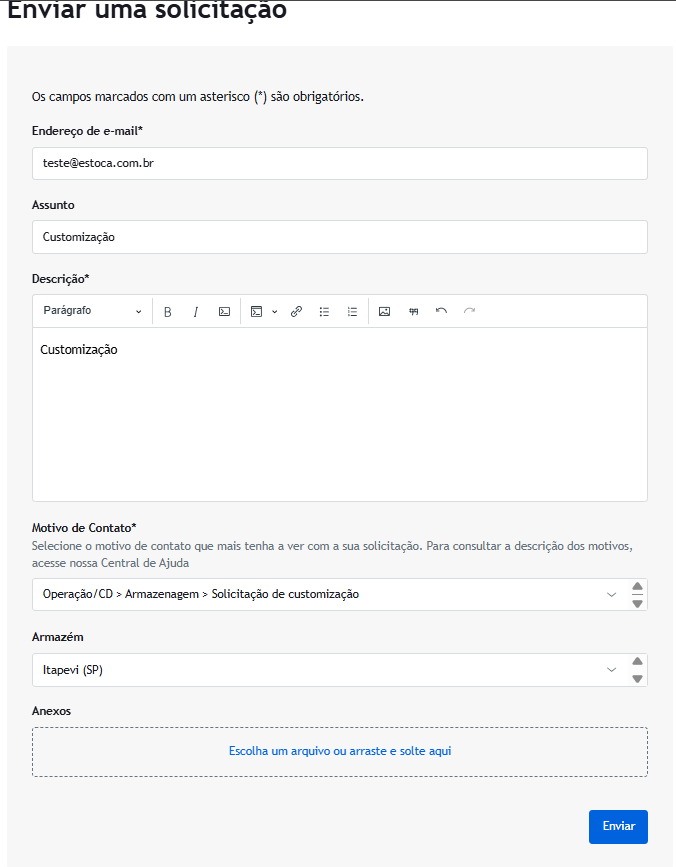Insert an image into description

click(384, 312)
